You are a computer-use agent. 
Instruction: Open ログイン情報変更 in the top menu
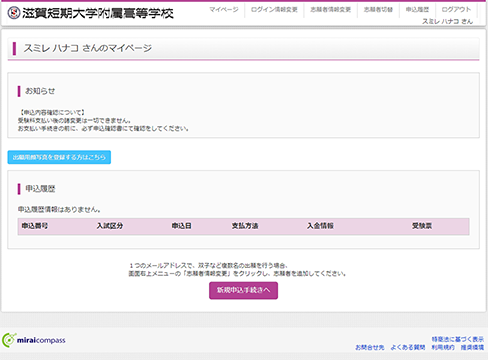[274, 10]
